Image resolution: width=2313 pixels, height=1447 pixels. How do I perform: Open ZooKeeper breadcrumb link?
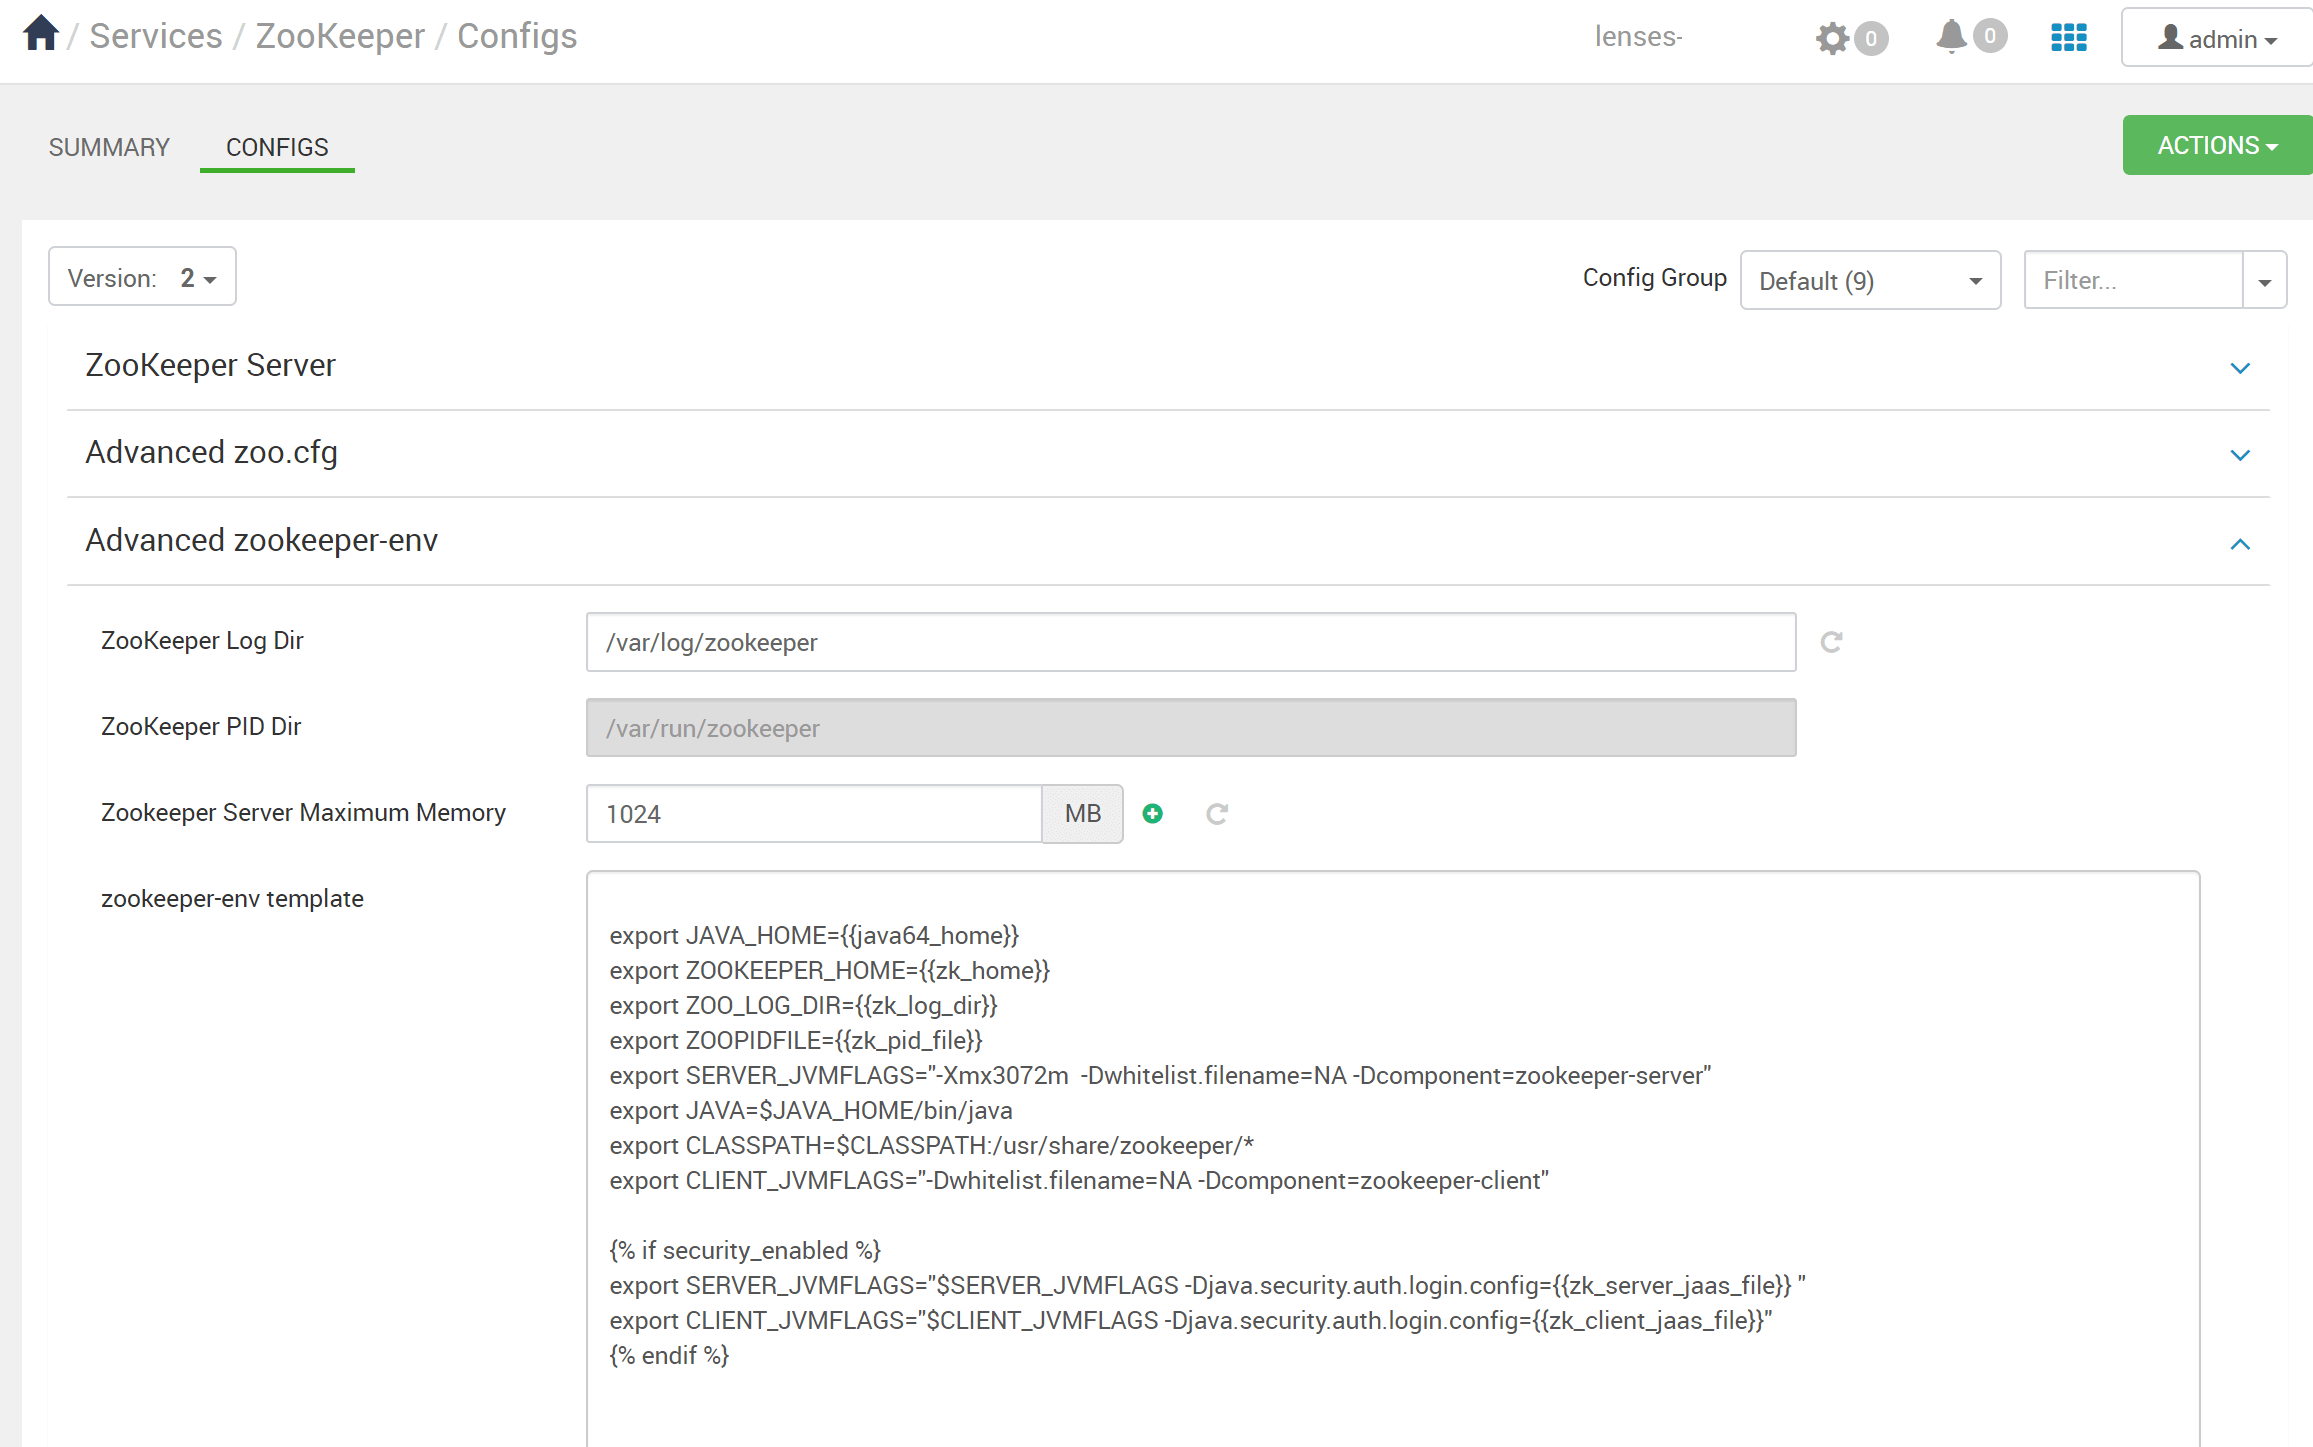pyautogui.click(x=340, y=36)
